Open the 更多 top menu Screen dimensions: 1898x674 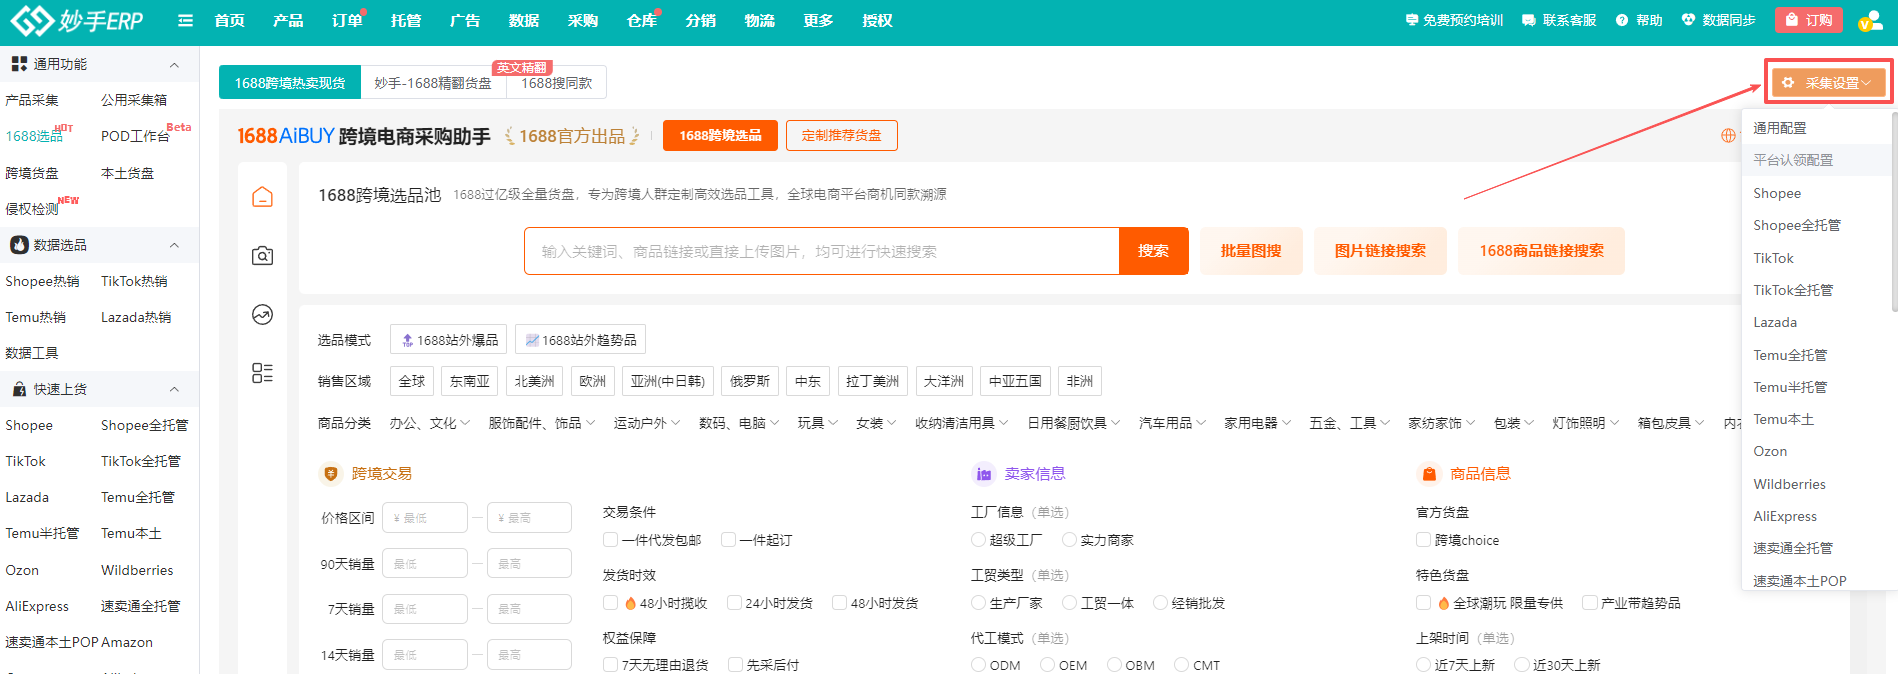pyautogui.click(x=819, y=20)
